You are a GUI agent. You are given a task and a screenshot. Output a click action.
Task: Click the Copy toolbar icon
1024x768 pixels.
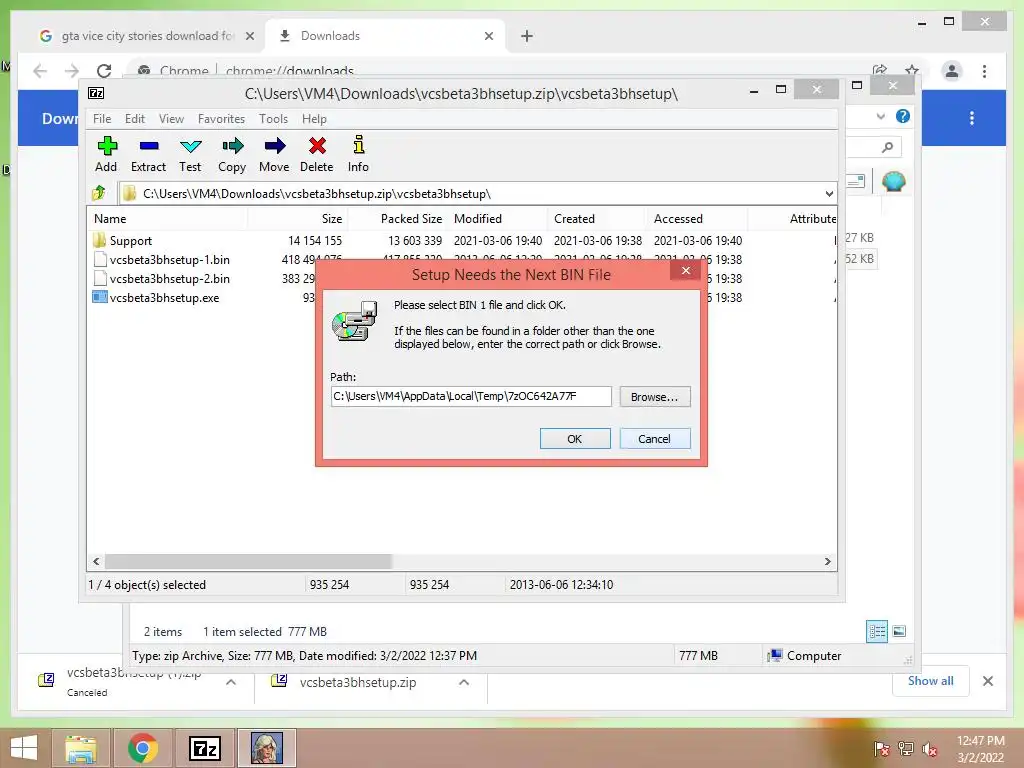coord(232,146)
